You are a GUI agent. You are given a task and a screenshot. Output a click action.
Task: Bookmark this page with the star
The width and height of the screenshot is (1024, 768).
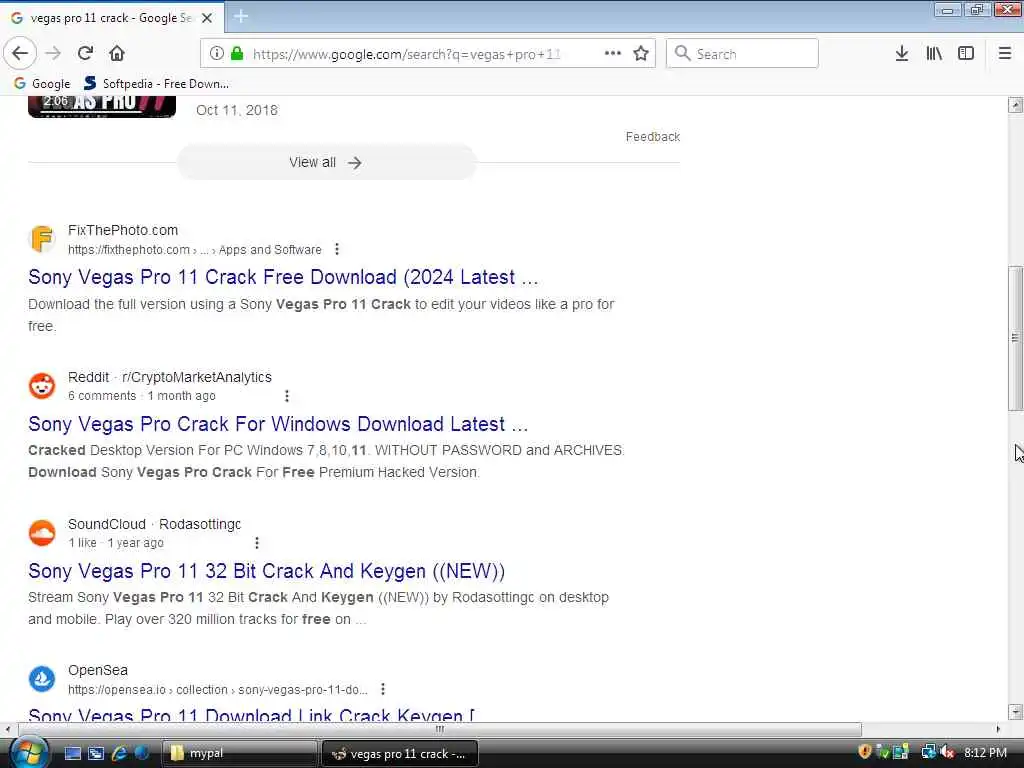[x=641, y=54]
